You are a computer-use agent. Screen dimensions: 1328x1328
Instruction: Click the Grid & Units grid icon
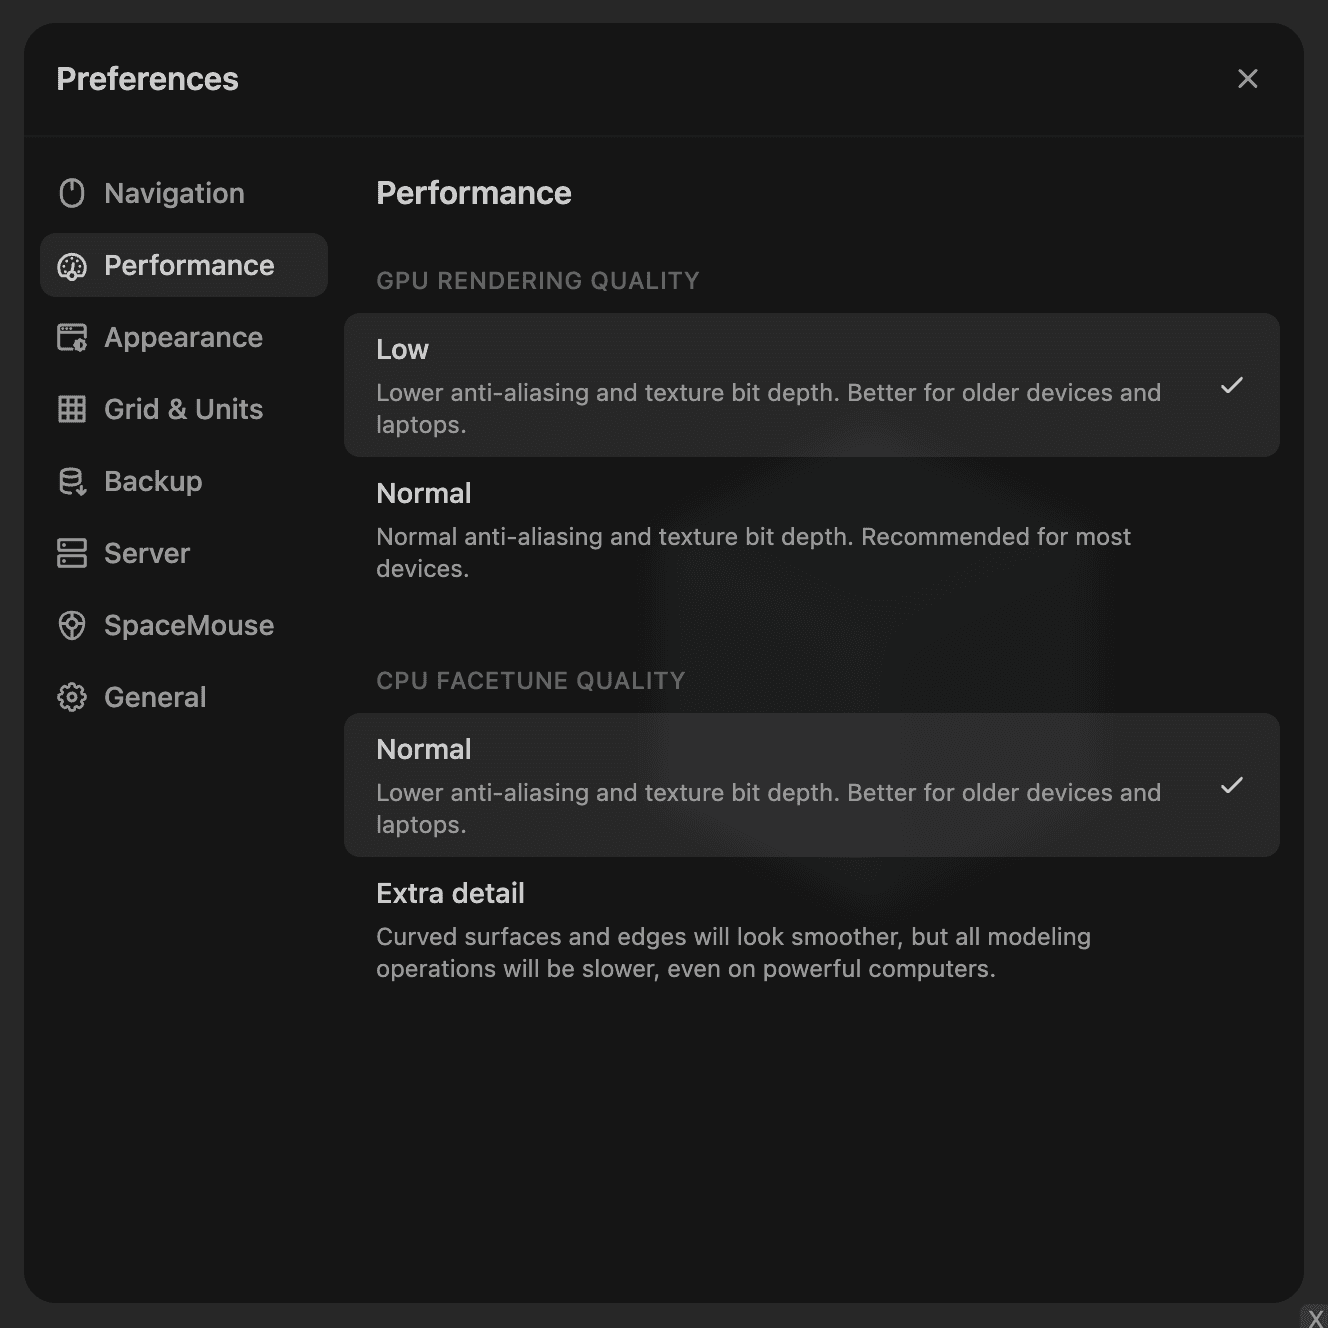tap(72, 409)
